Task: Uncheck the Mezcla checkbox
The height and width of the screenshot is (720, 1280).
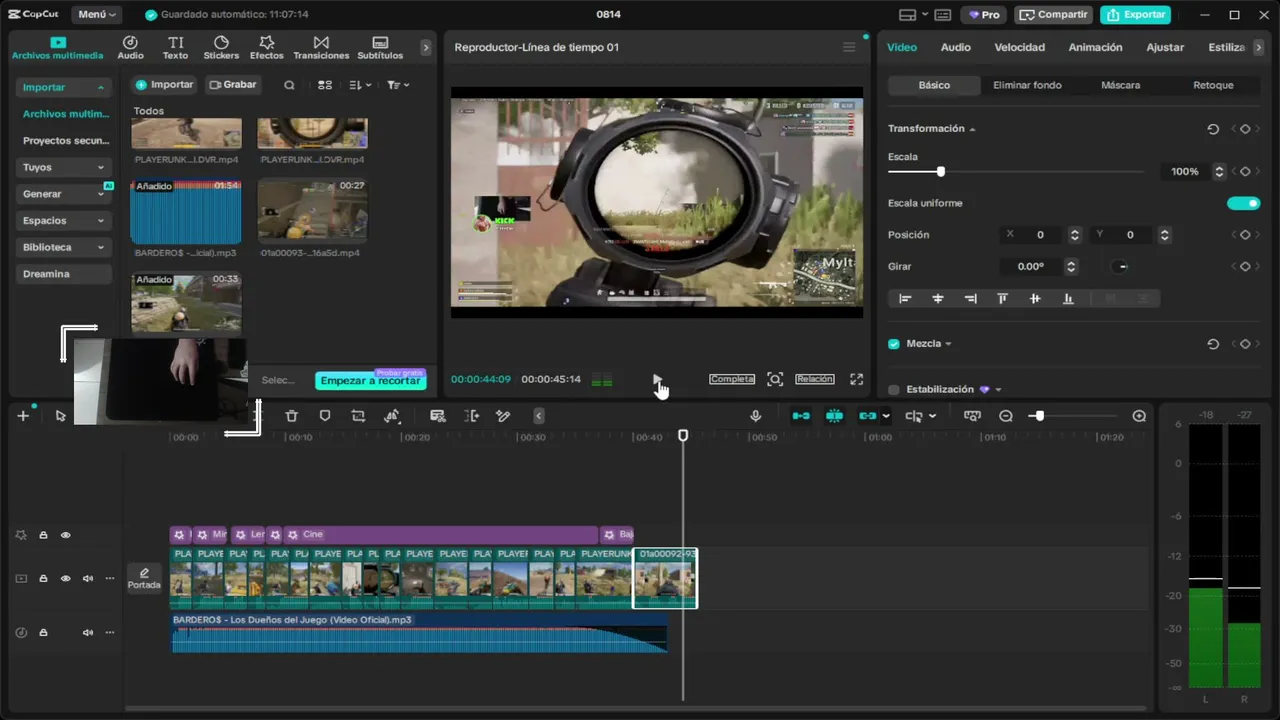Action: [x=894, y=344]
